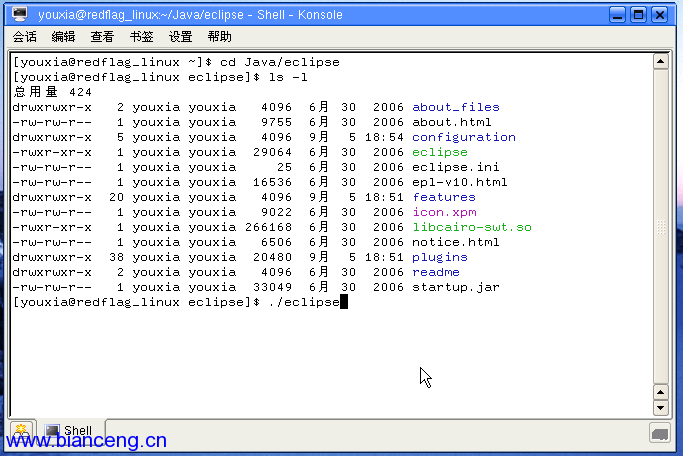Minimize the Konsole window
The height and width of the screenshot is (456, 683).
(x=617, y=15)
